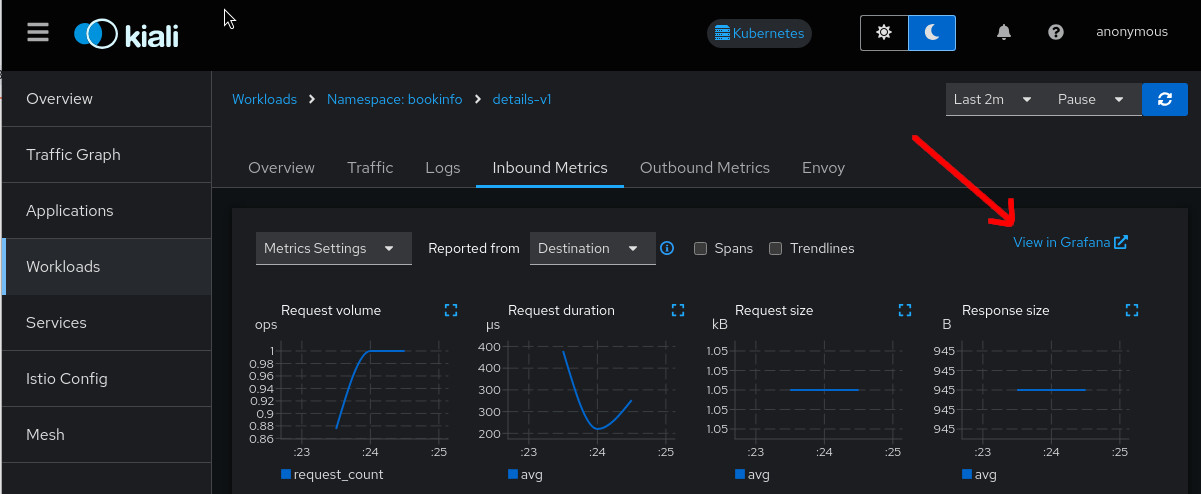Click the Namespace: bookinfo breadcrumb link
Image resolution: width=1201 pixels, height=494 pixels.
click(394, 99)
